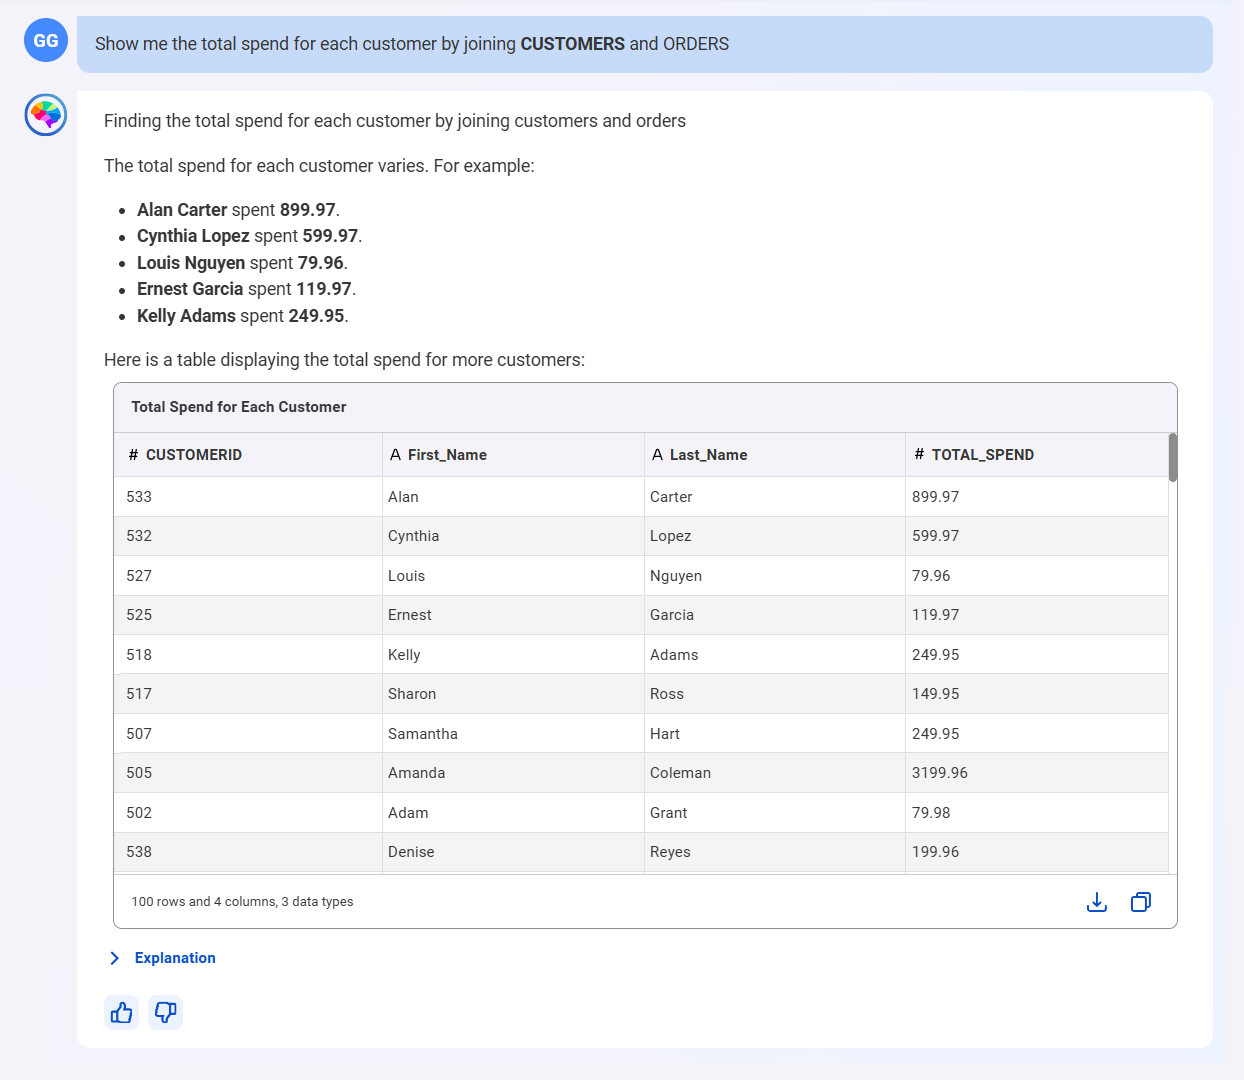The image size is (1244, 1080).
Task: Select total spend cell 79.98
Action: tap(1037, 813)
